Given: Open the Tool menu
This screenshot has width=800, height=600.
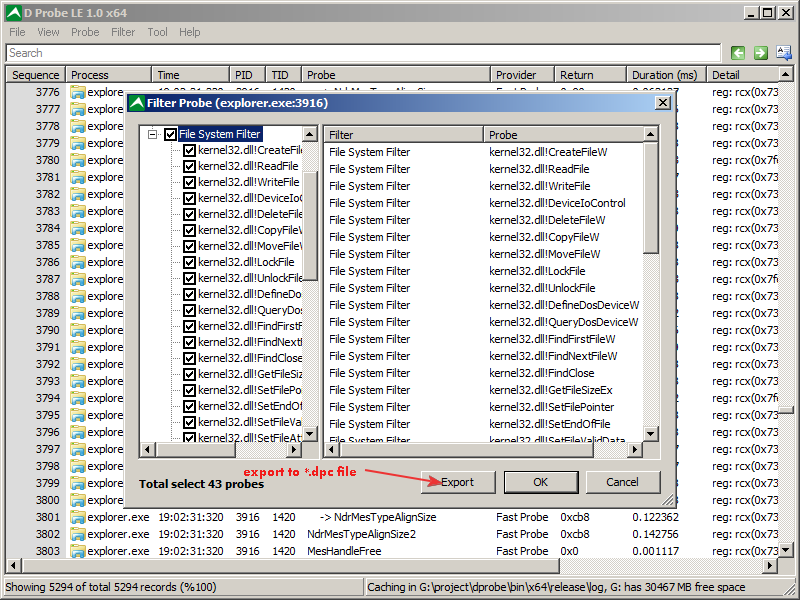Looking at the screenshot, I should [157, 32].
